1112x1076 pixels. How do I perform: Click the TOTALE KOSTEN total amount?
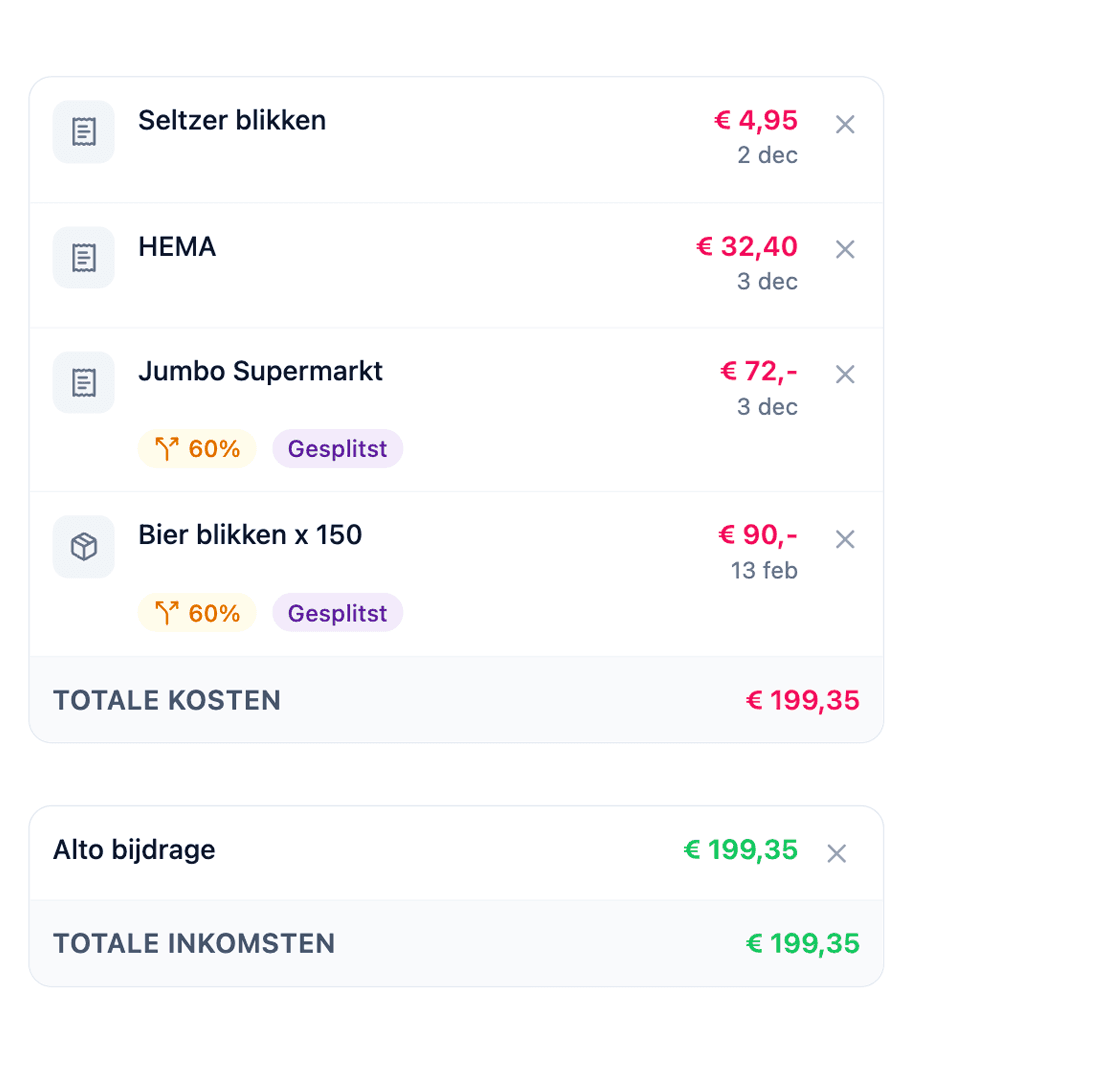pyautogui.click(x=803, y=700)
